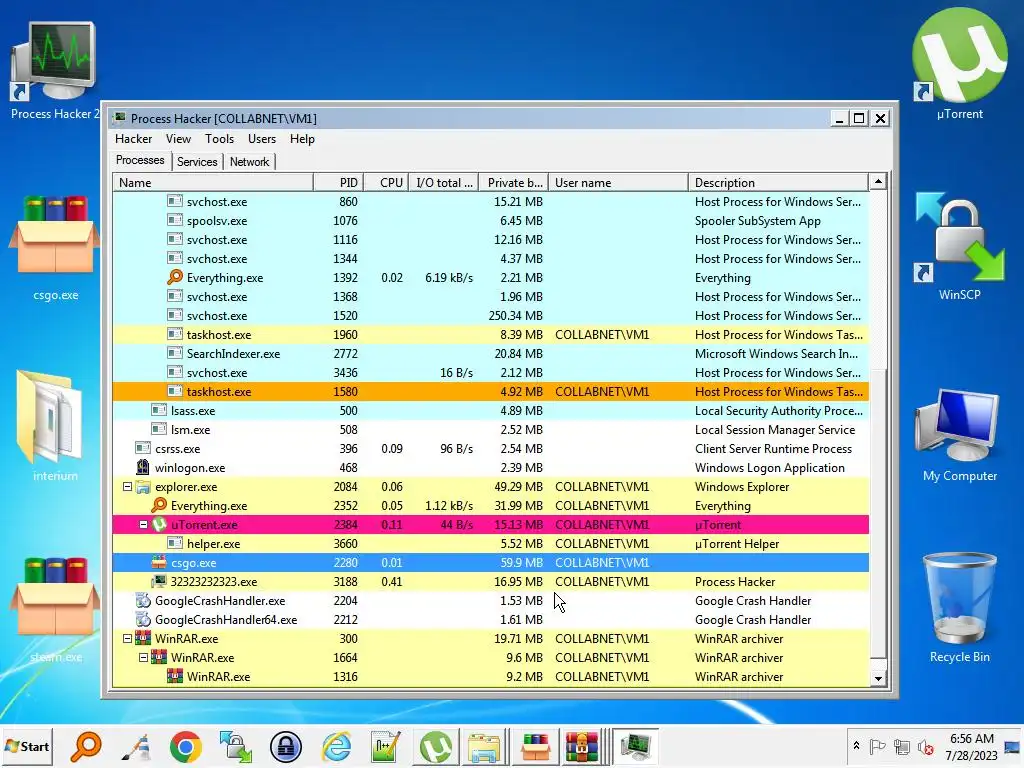This screenshot has width=1024, height=768.
Task: Sort by the User name column header
Action: click(x=618, y=183)
